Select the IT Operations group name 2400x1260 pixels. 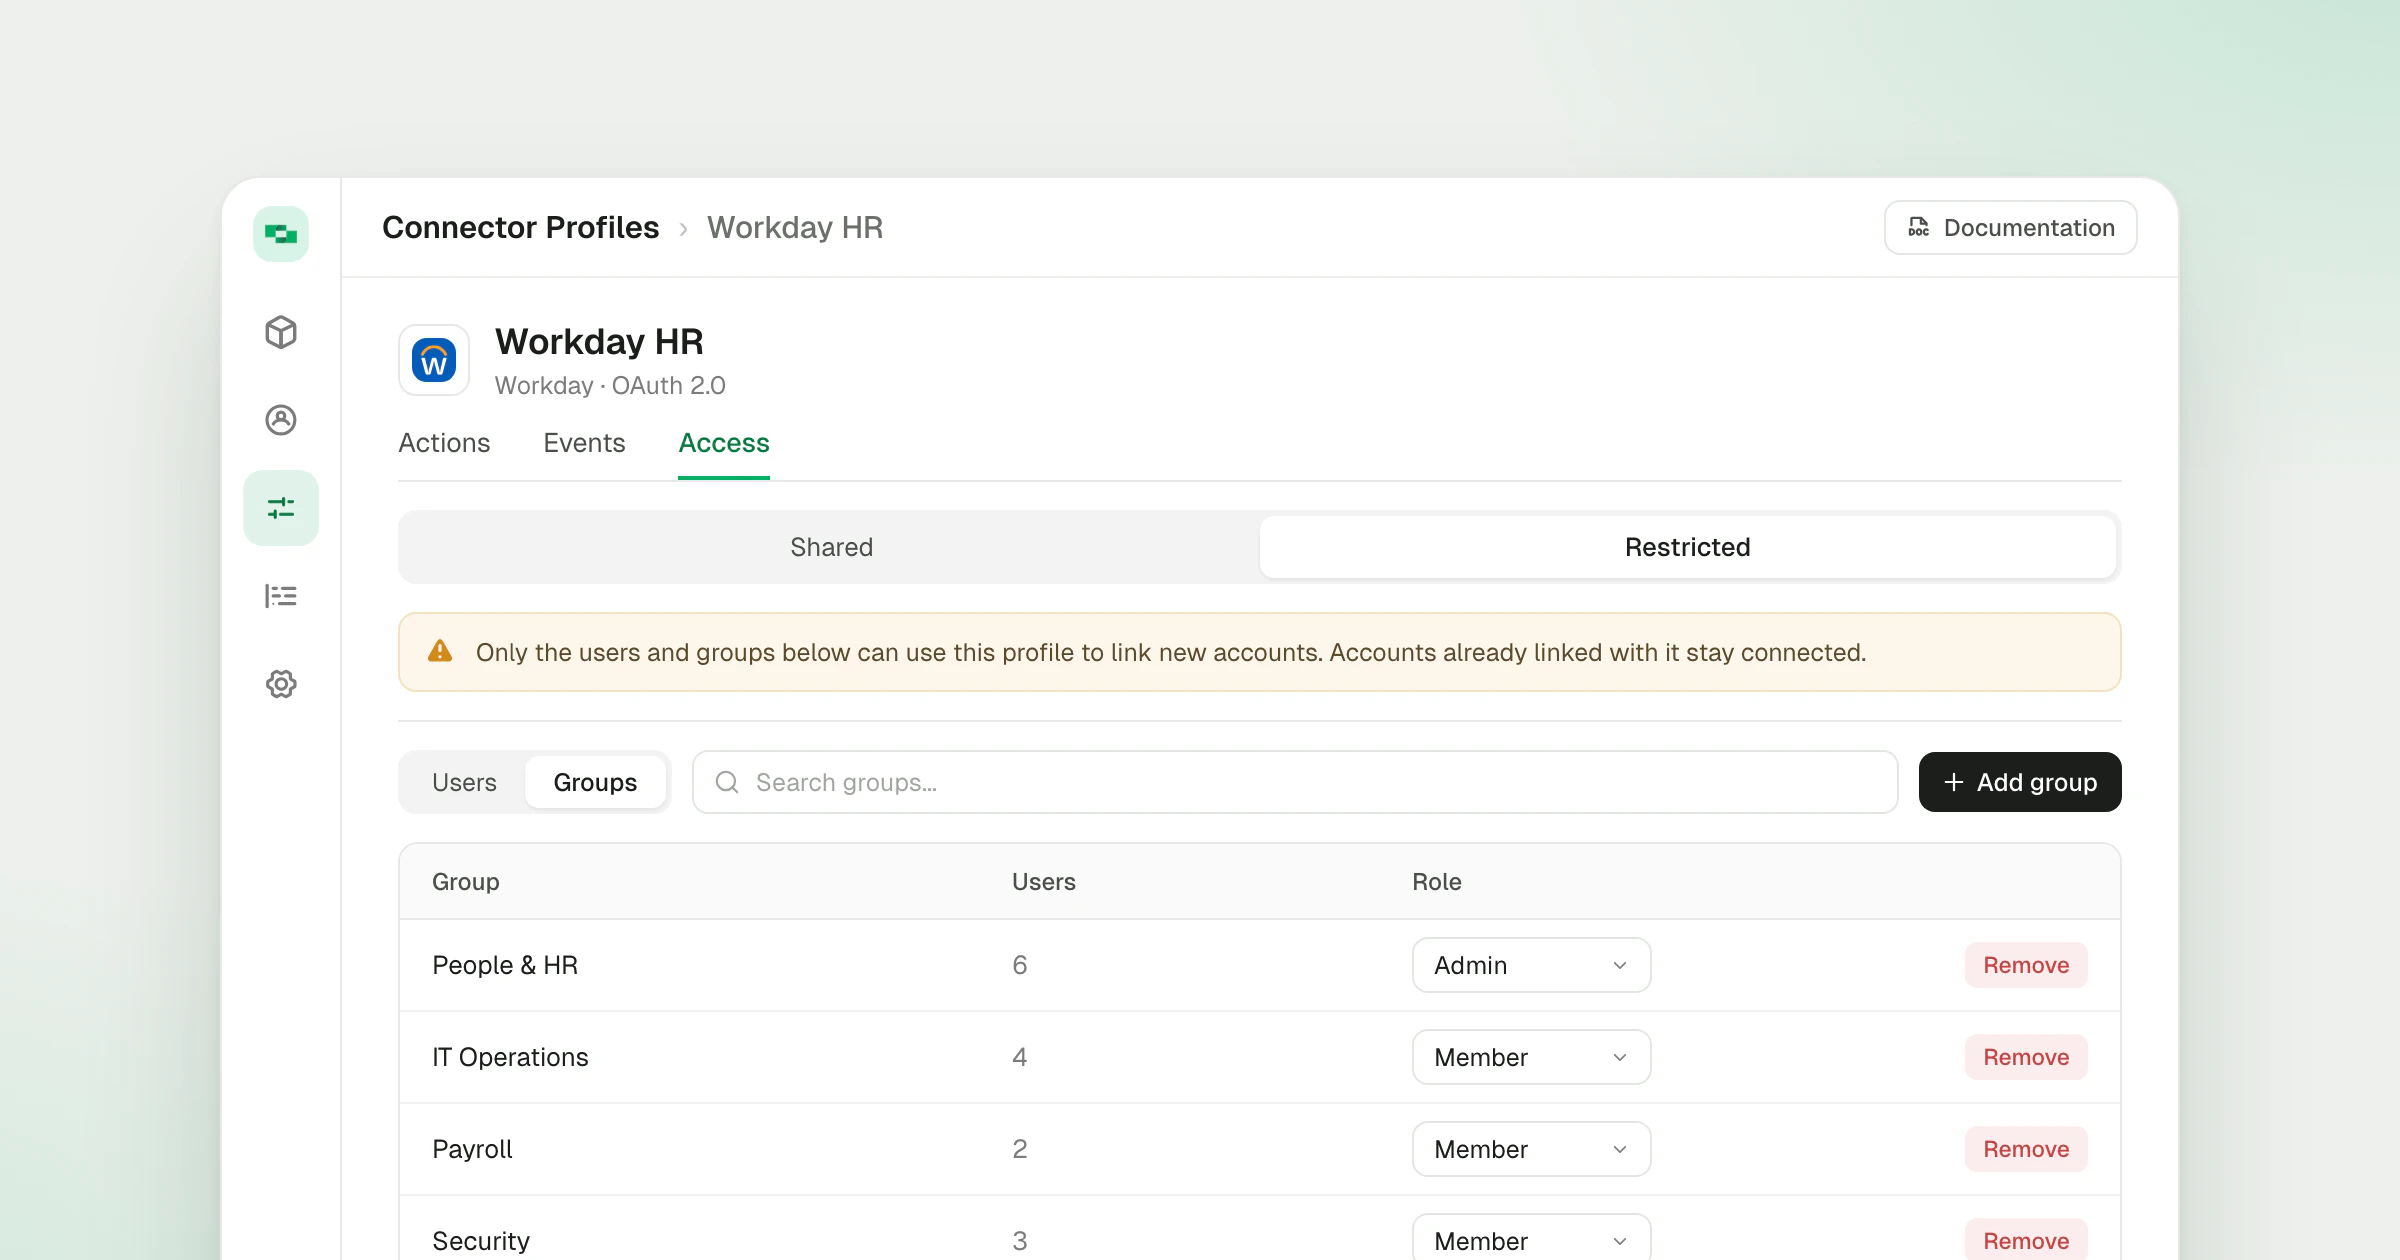(x=510, y=1057)
